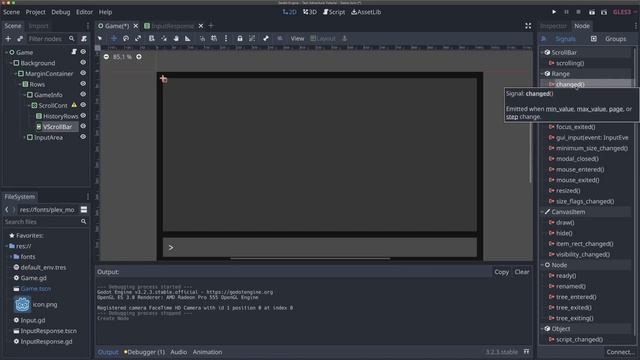640x360 pixels.
Task: Open skeleton bone options icon
Action: pos(266,38)
